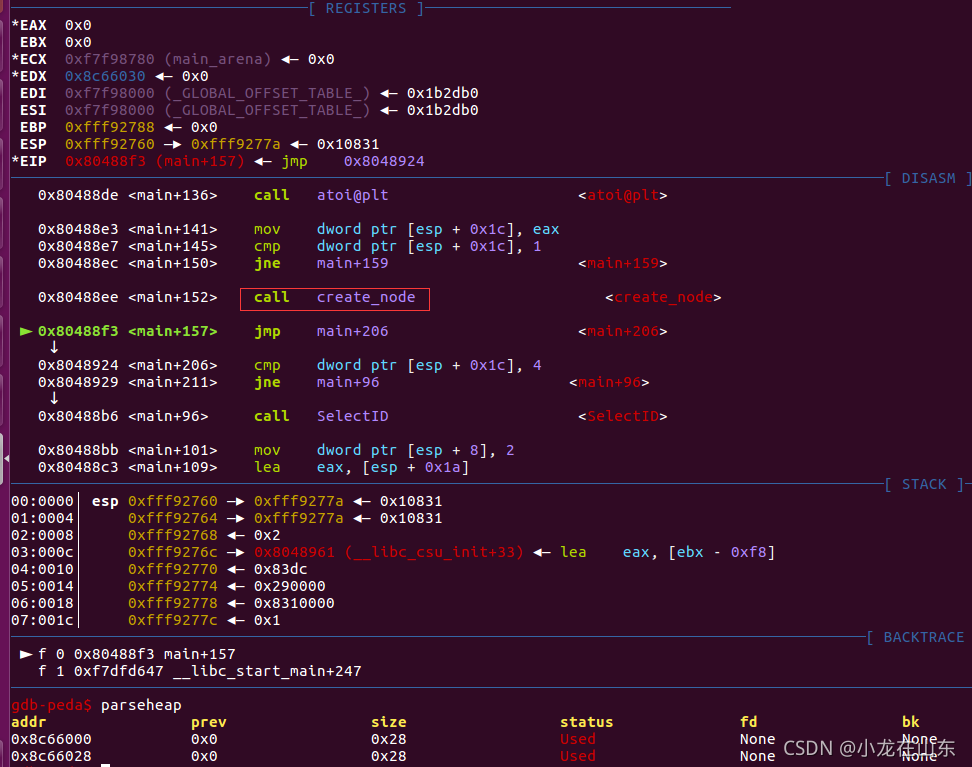Click the Used status of chunk 0x8c66000
Image resolution: width=972 pixels, height=767 pixels.
coord(578,739)
